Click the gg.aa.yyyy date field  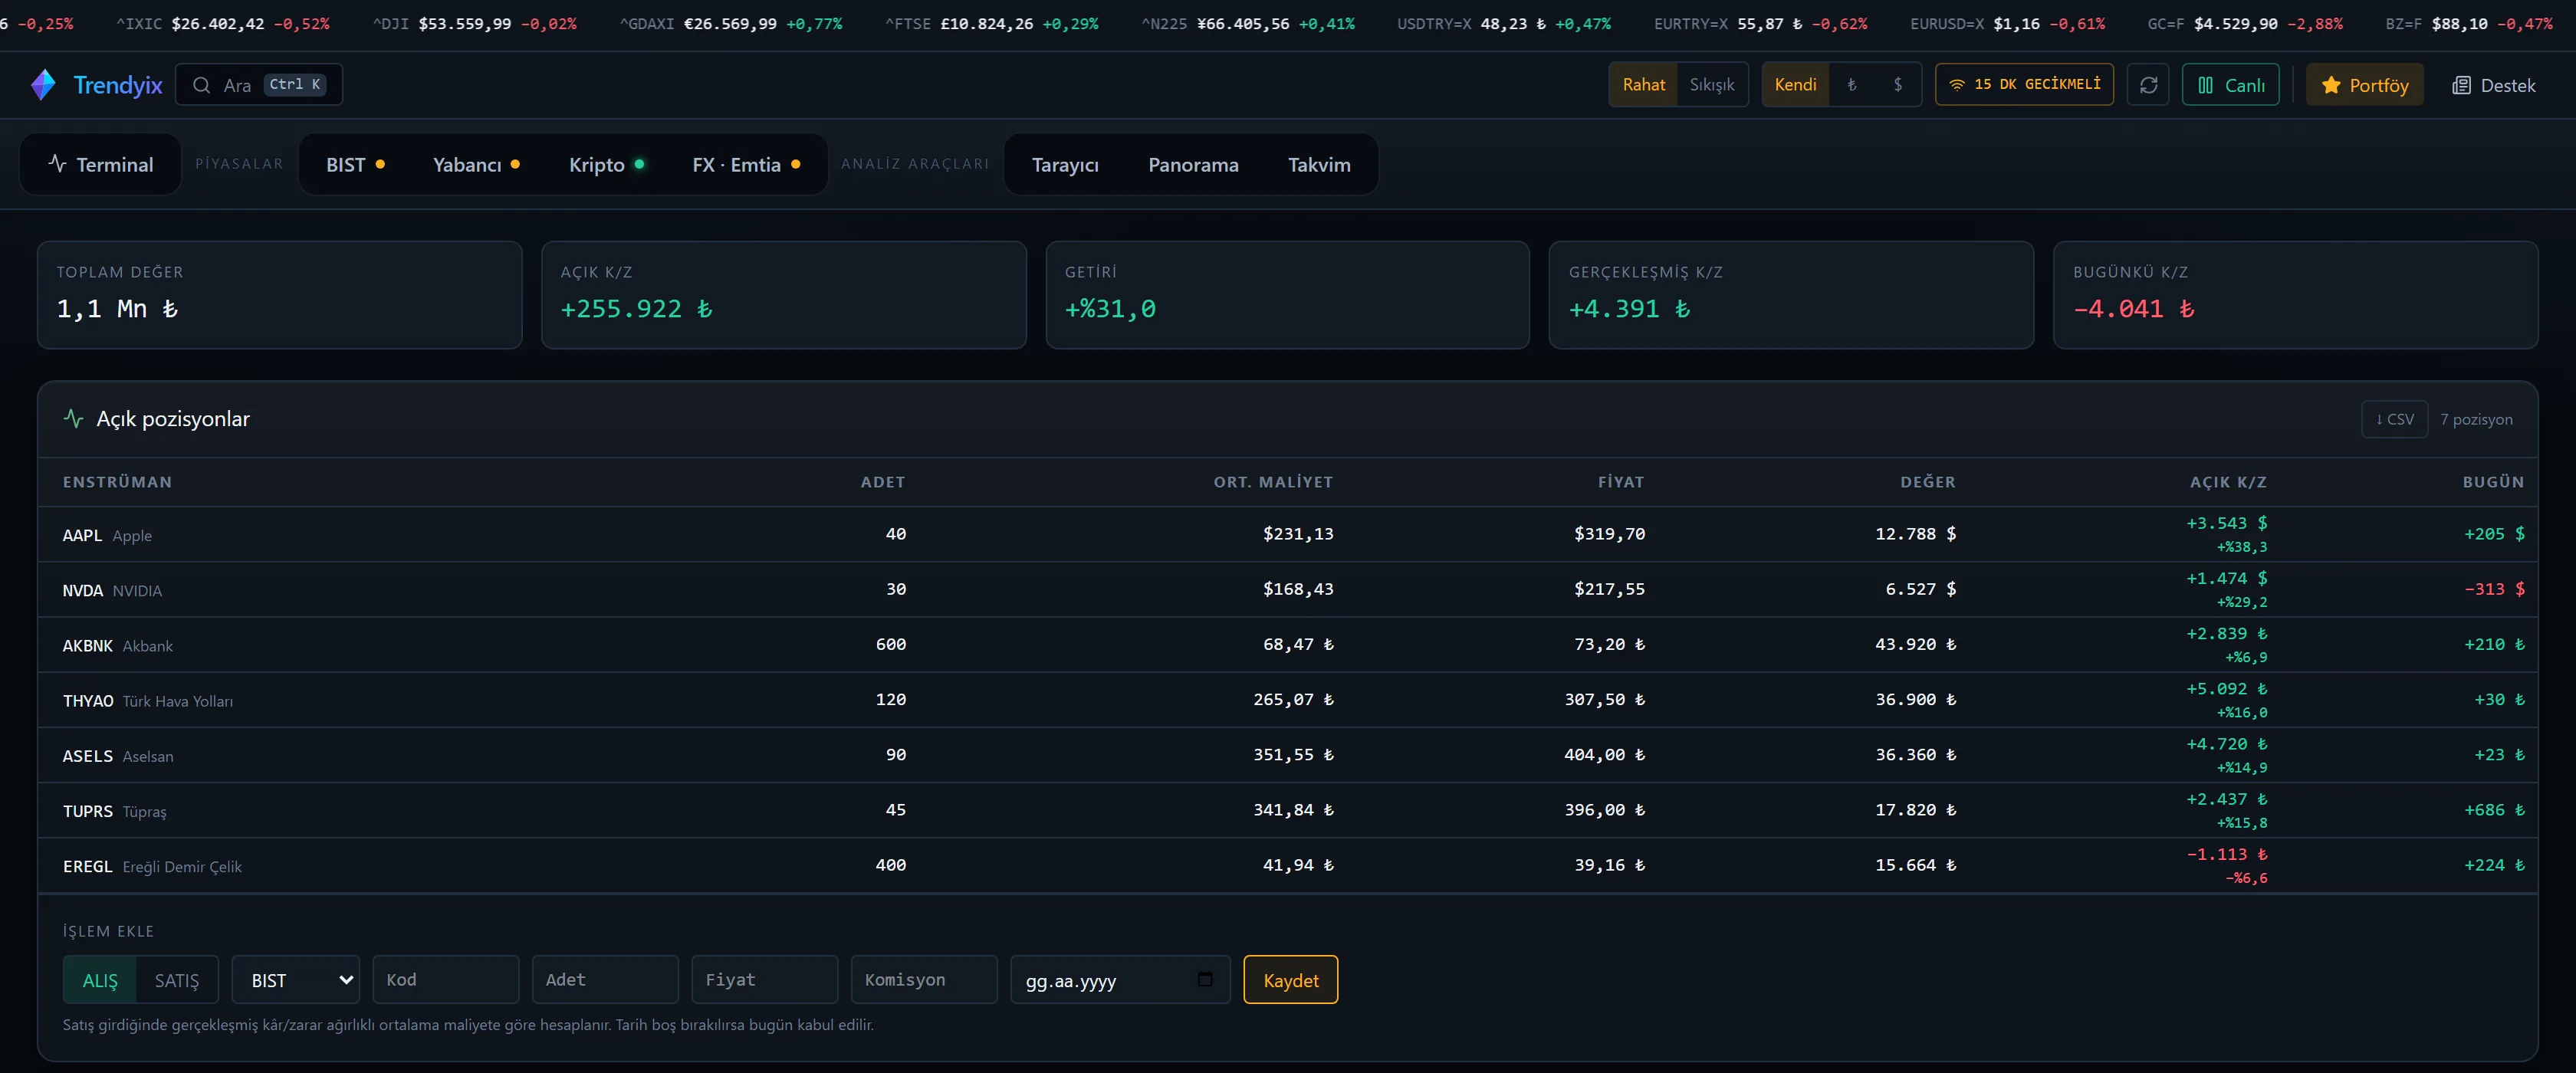tap(1120, 980)
